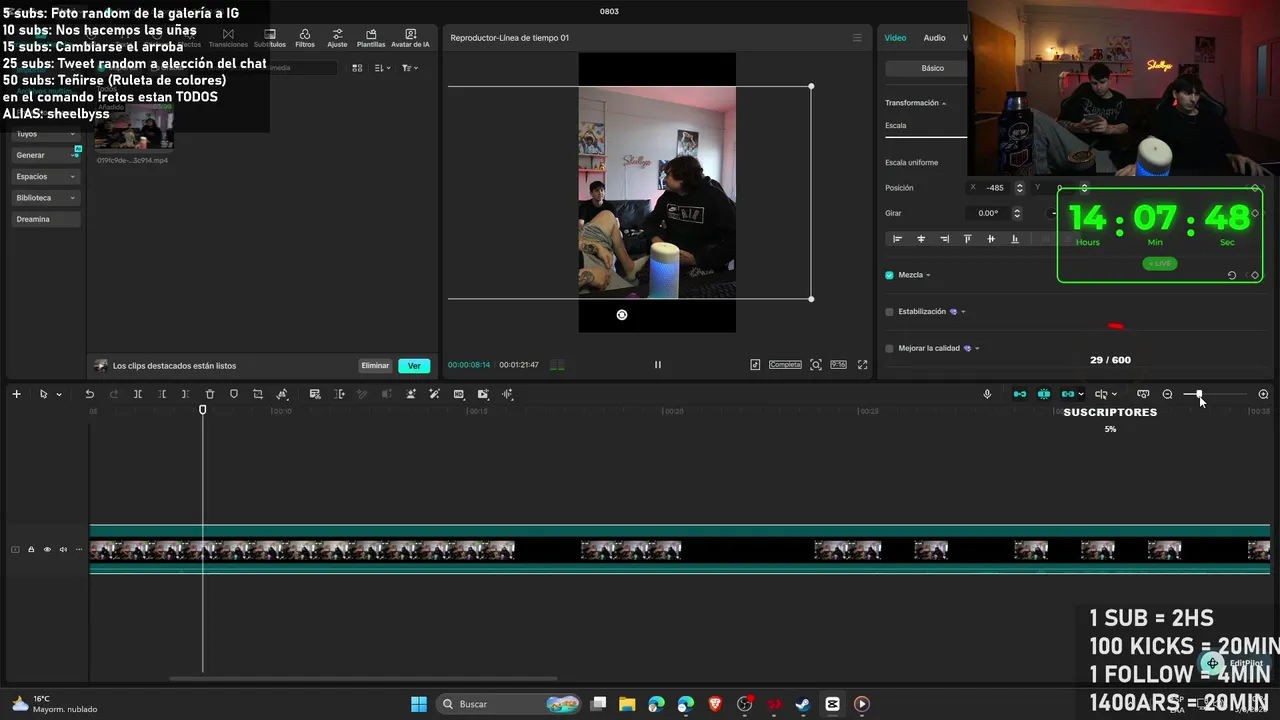Open the Windows Start menu
Viewport: 1280px width, 720px height.
[x=419, y=704]
